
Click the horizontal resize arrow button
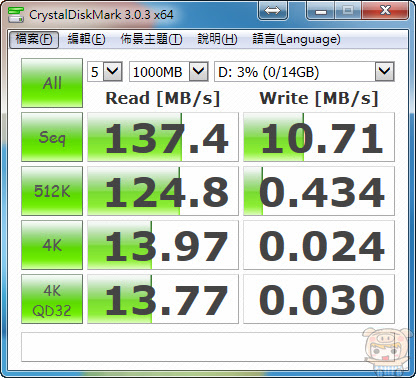pyautogui.click(x=273, y=11)
